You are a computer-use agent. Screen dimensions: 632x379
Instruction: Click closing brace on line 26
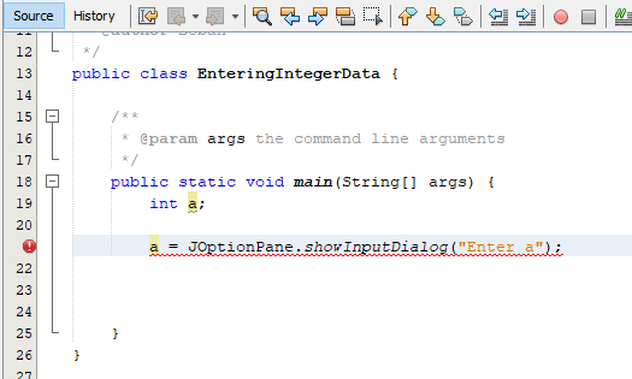pyautogui.click(x=77, y=355)
